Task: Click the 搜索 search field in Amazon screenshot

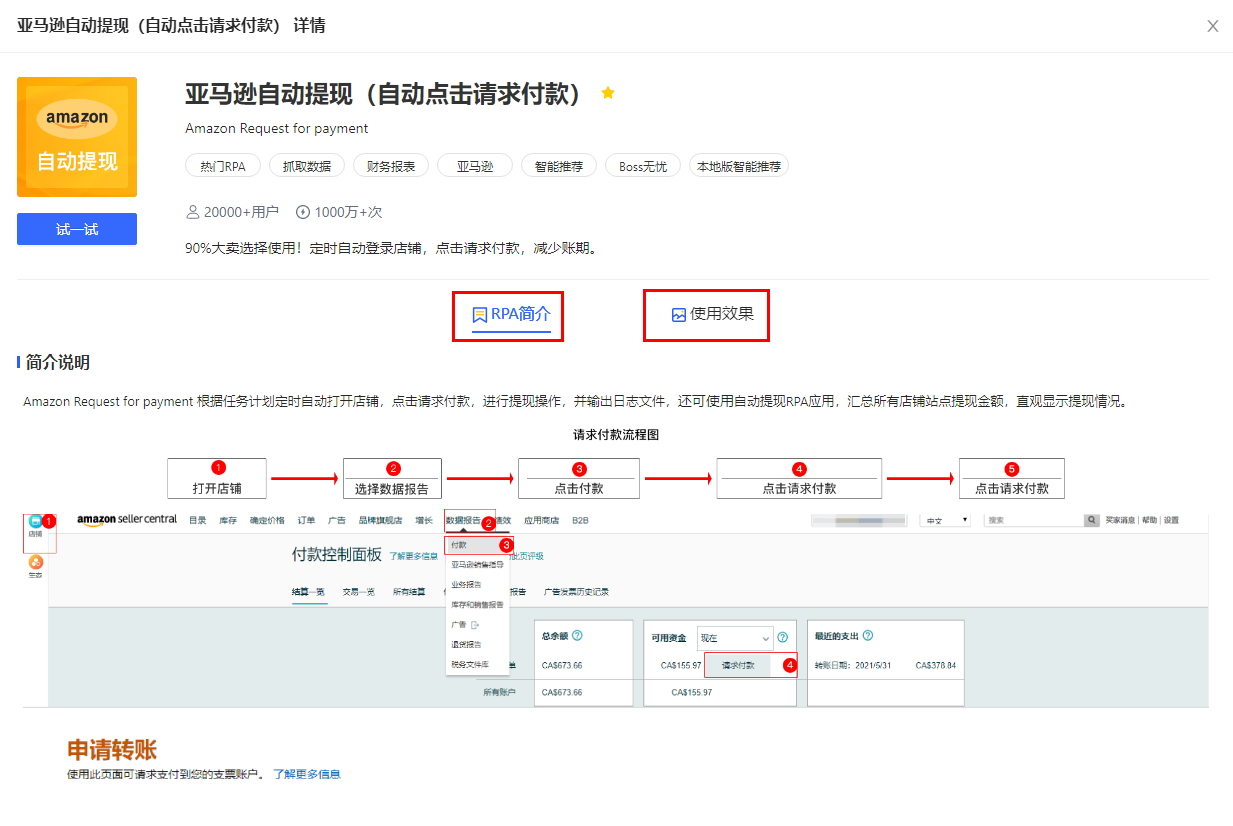Action: coord(1034,520)
